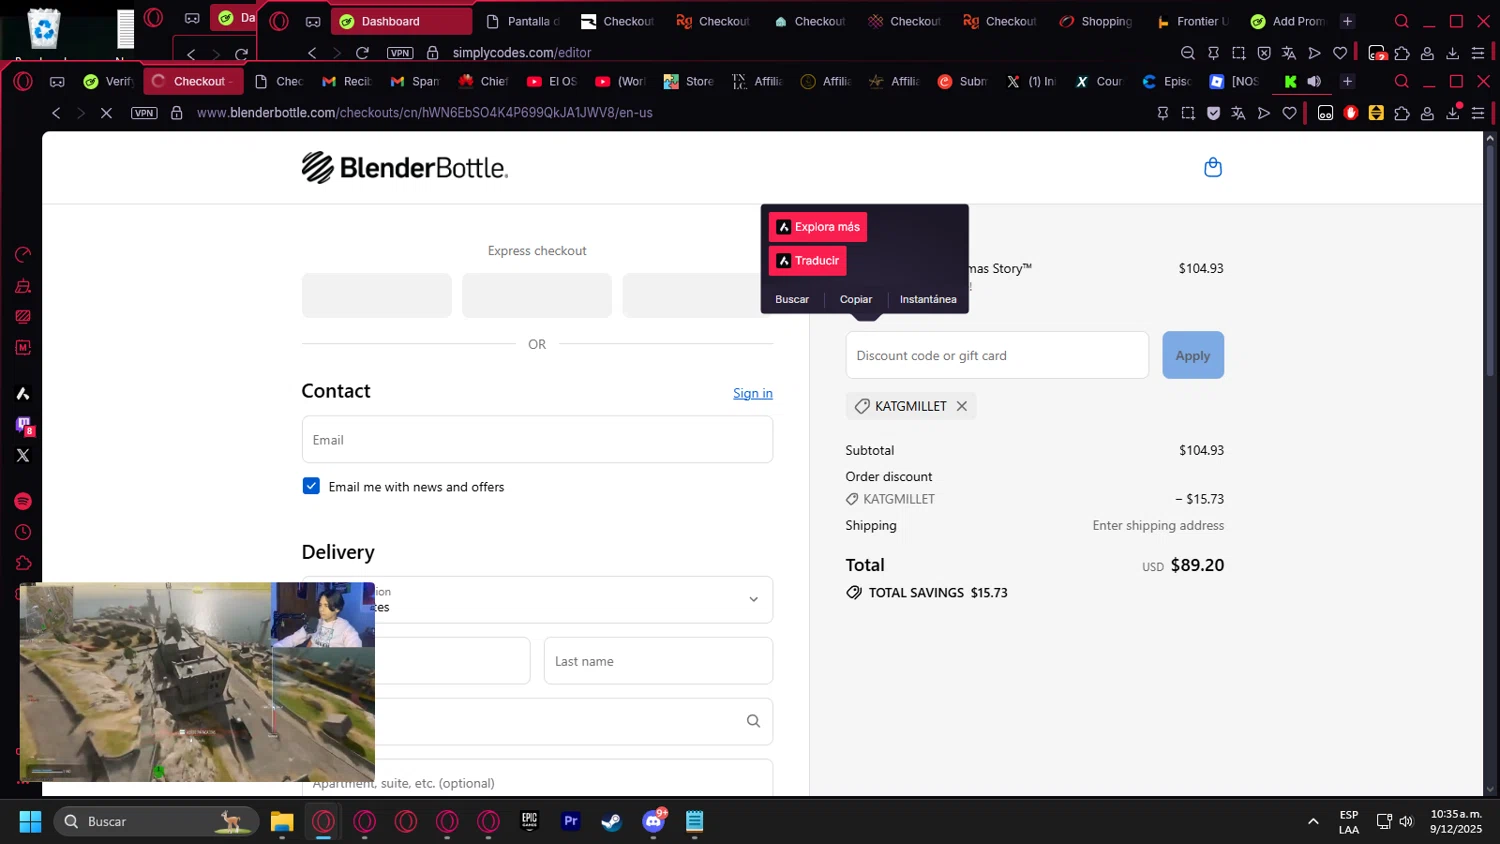Open the Windows Start menu
The width and height of the screenshot is (1500, 844).
[x=30, y=821]
